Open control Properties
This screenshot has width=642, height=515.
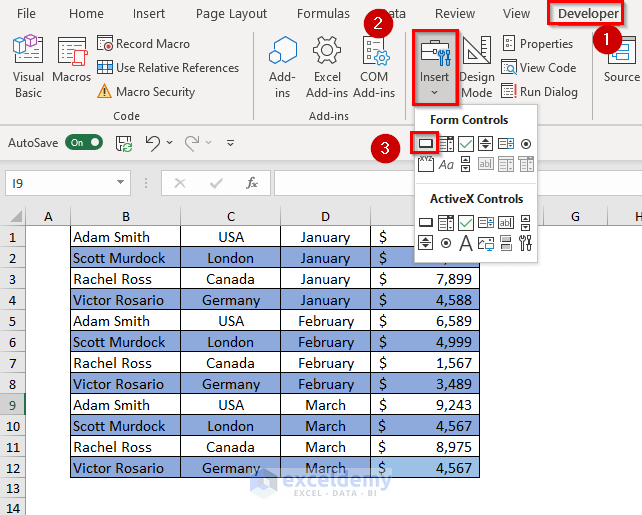click(537, 43)
